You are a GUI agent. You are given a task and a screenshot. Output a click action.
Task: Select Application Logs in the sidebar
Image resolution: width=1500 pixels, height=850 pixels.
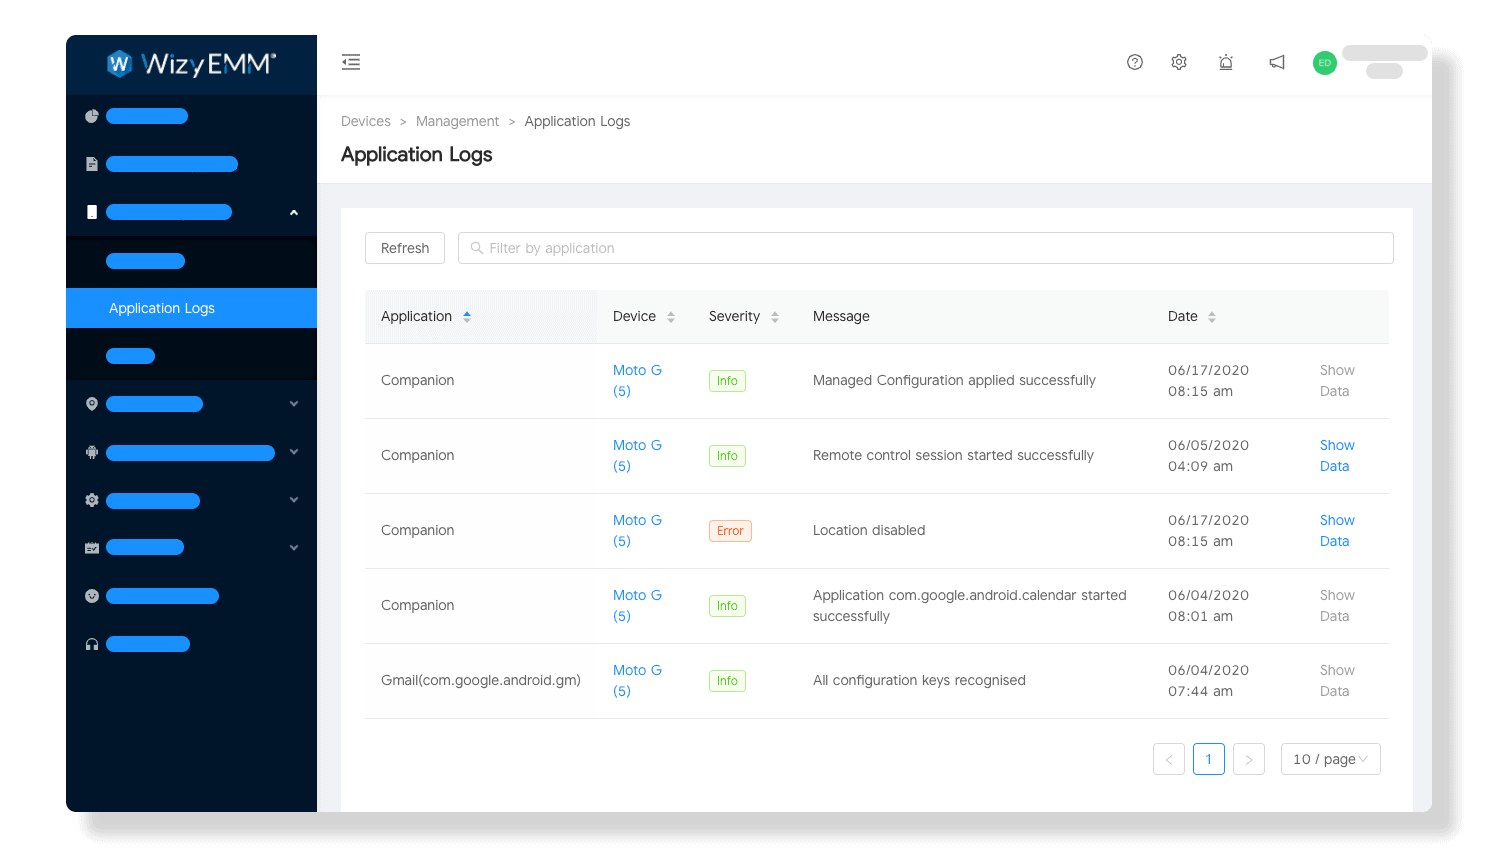pyautogui.click(x=162, y=308)
